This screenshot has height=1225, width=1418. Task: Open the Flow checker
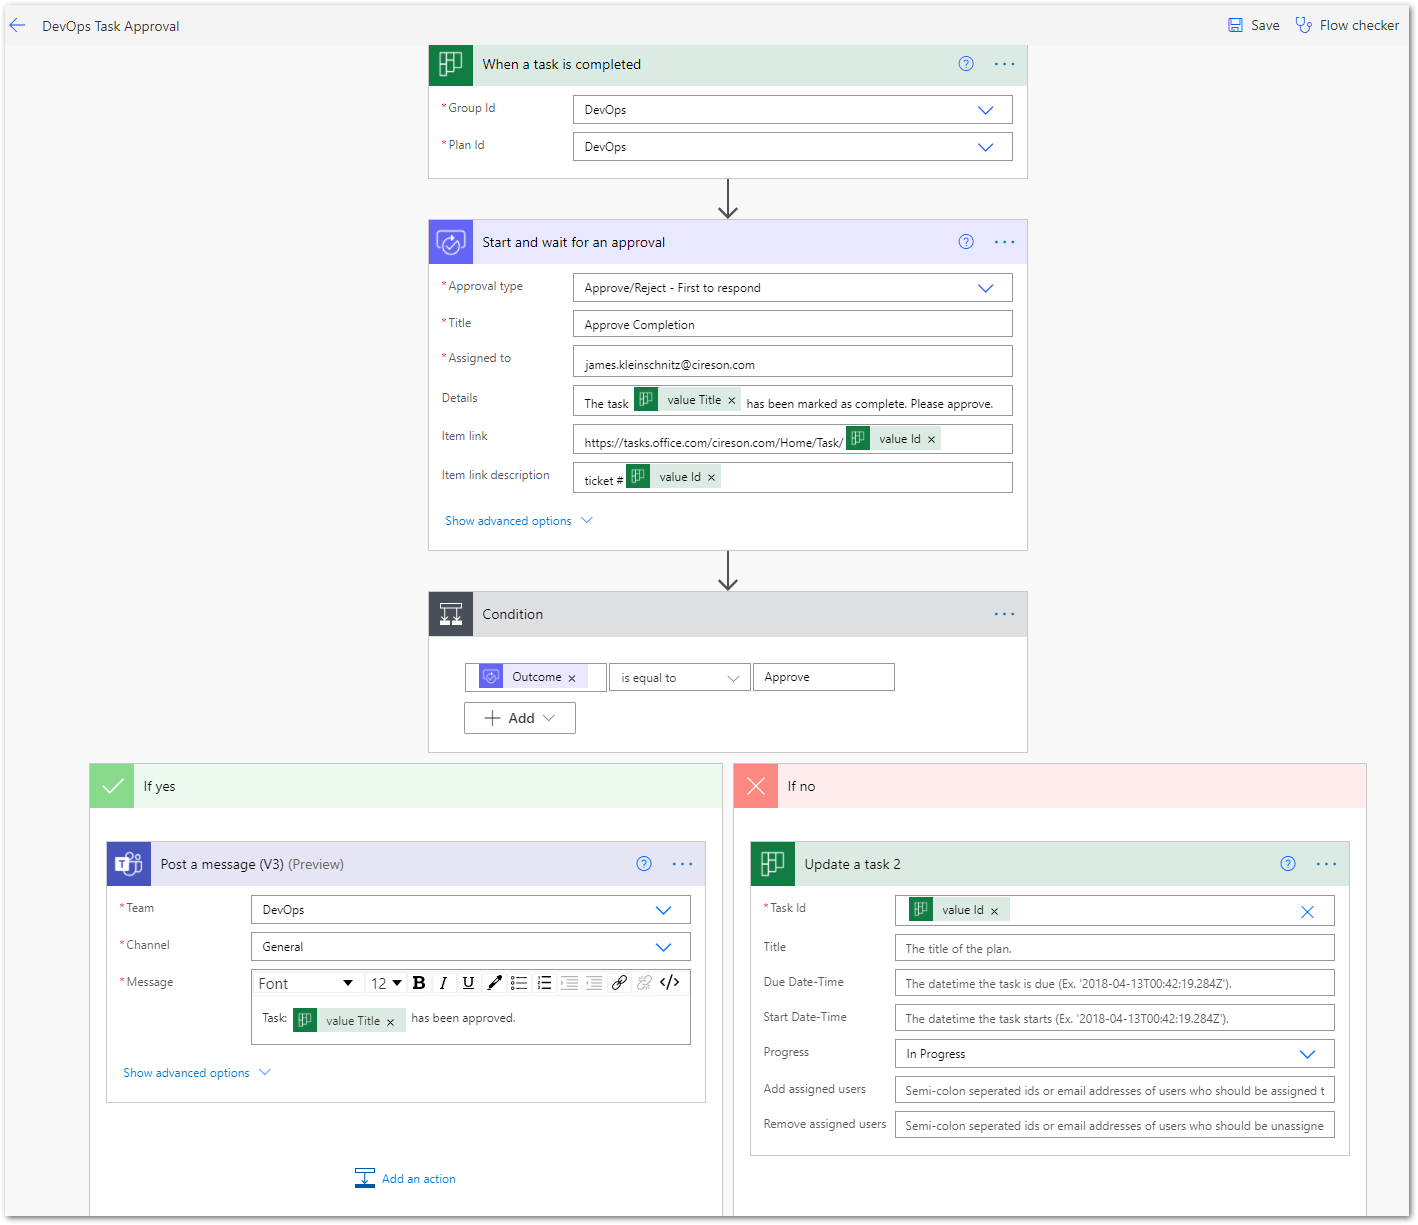(1347, 24)
